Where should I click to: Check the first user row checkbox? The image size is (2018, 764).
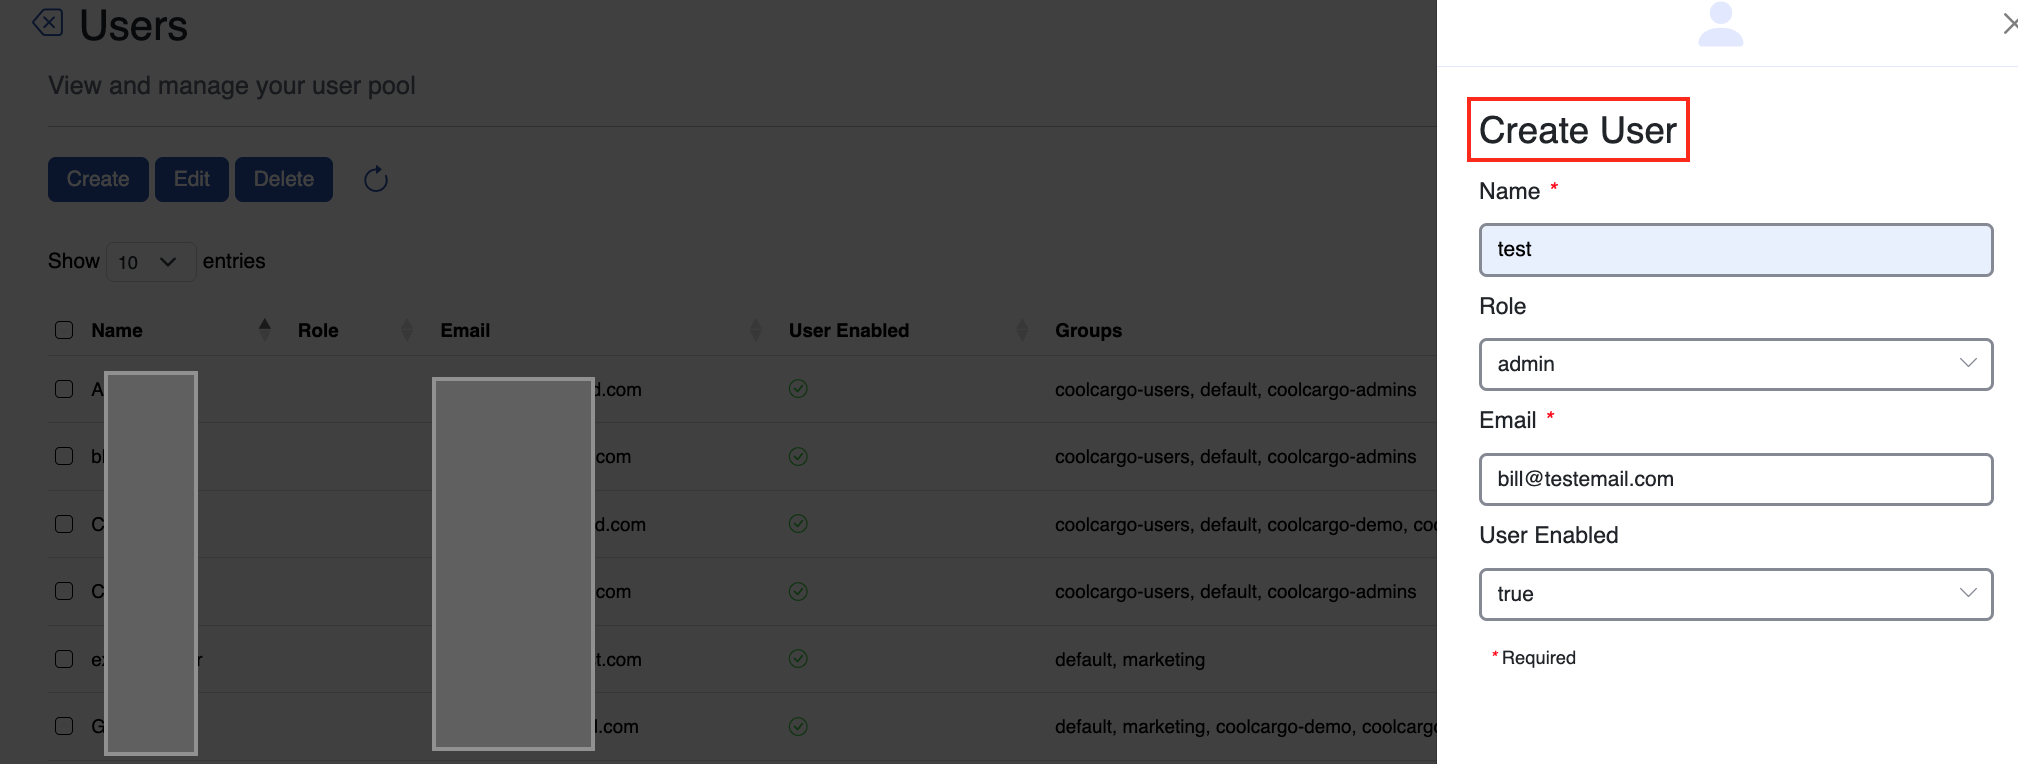pos(64,389)
